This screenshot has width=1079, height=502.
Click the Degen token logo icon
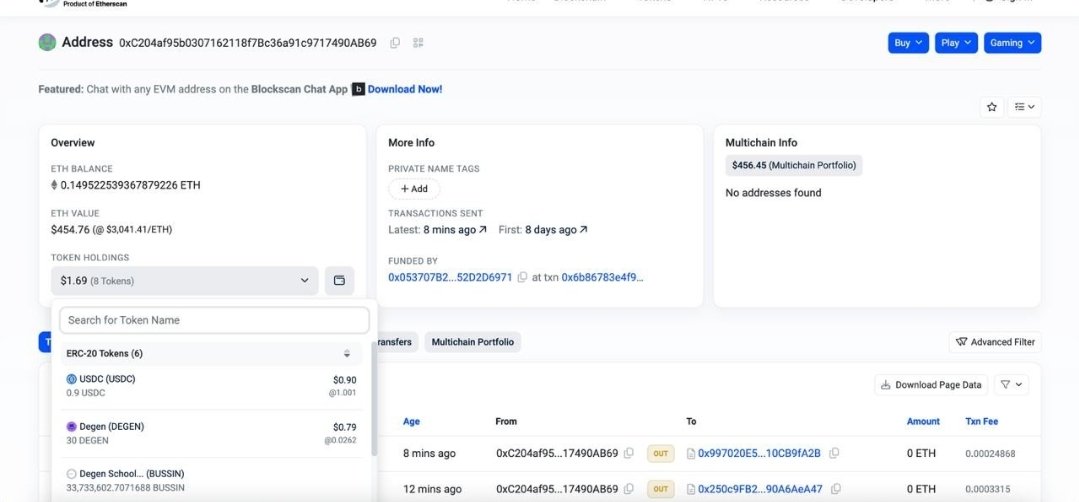(x=72, y=426)
